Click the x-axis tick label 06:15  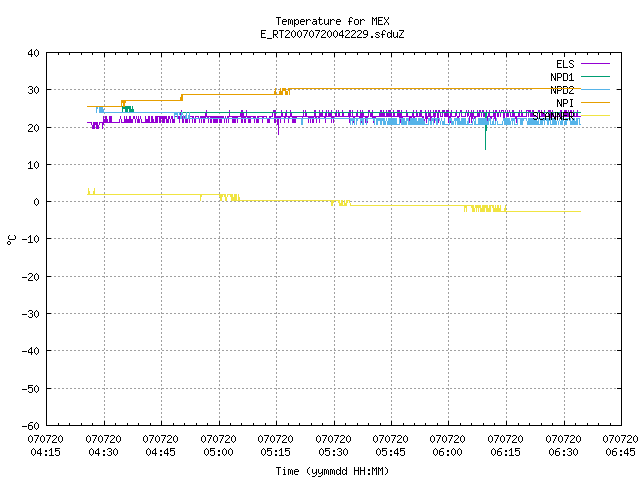506,453
